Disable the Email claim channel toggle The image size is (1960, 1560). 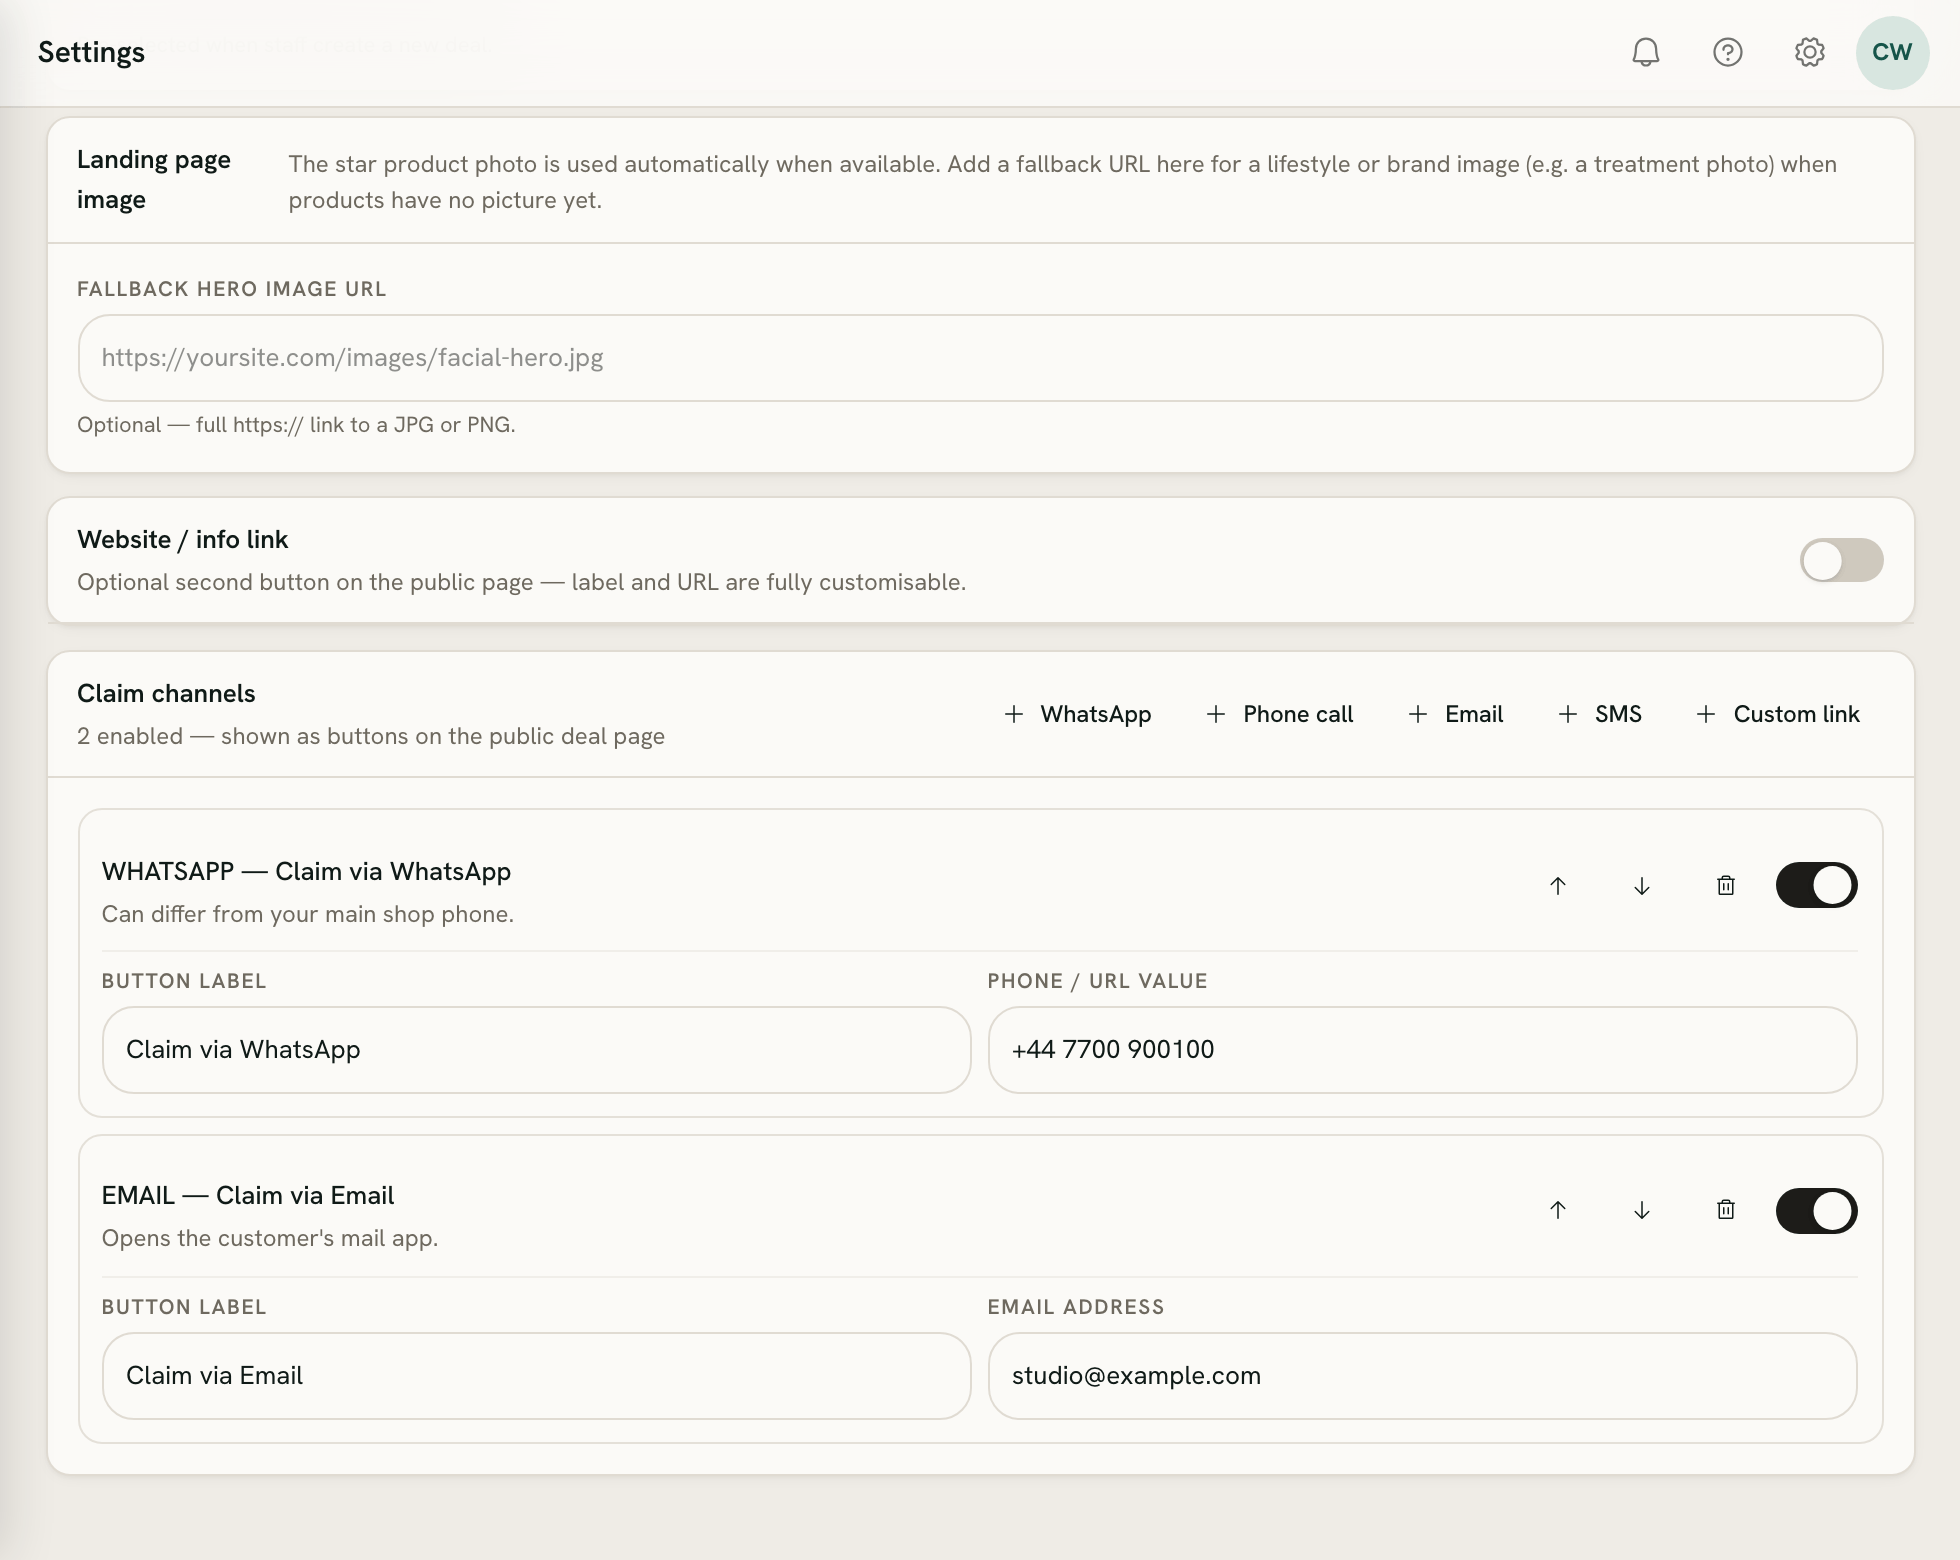coord(1816,1211)
